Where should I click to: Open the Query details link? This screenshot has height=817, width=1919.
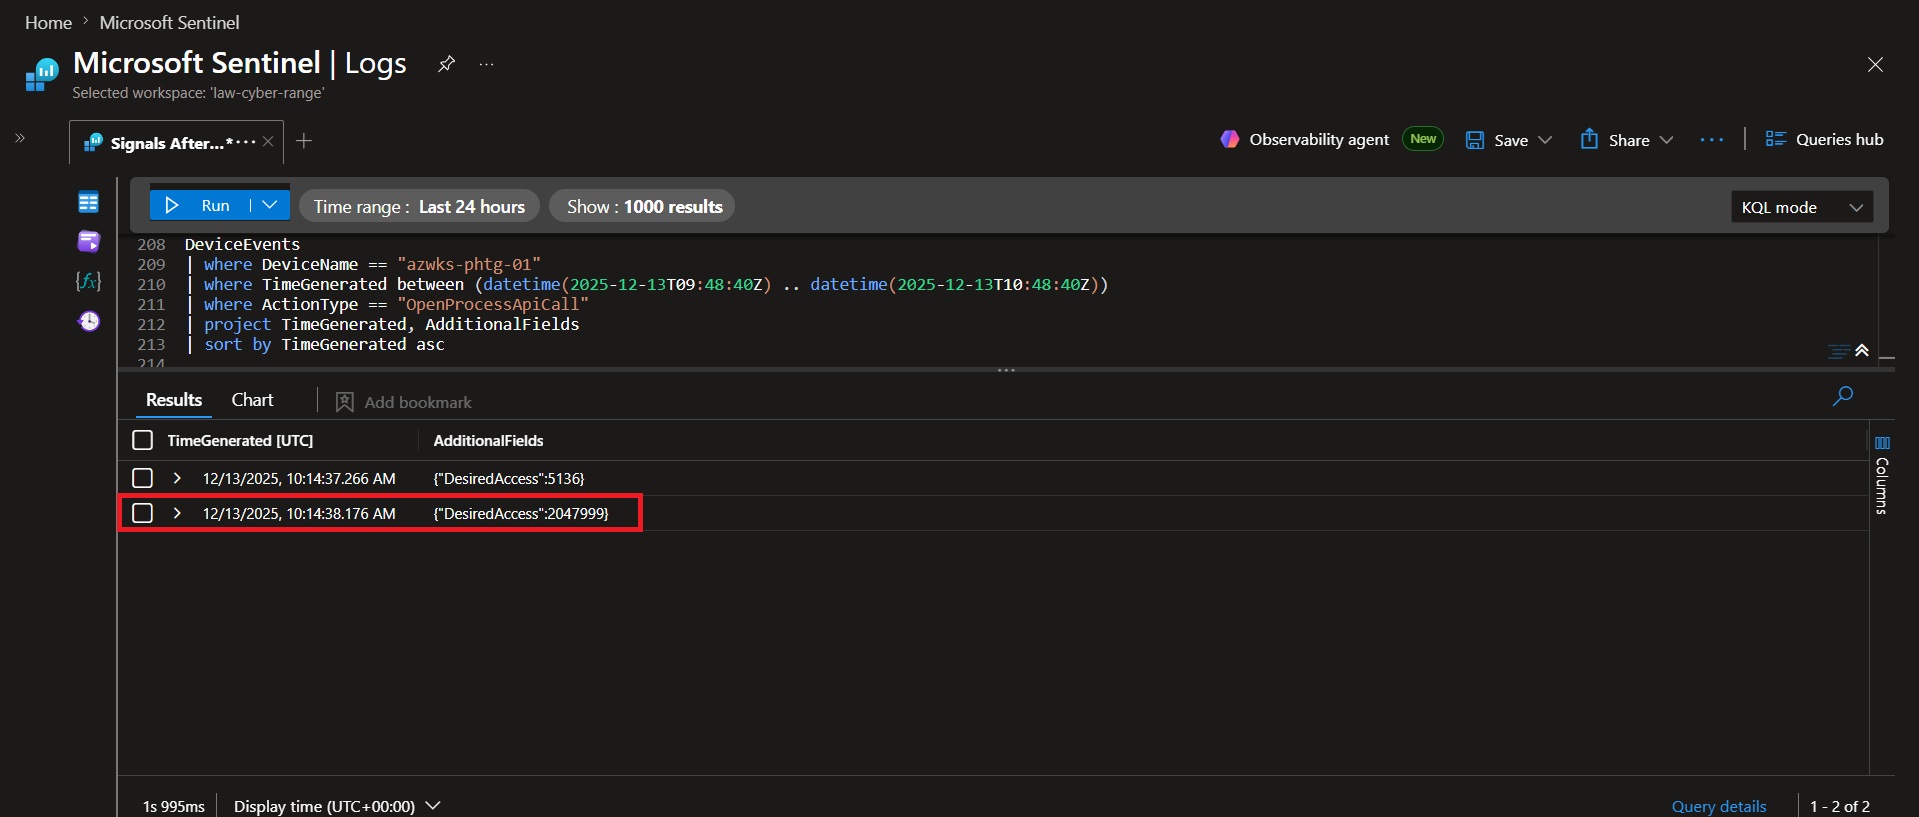[x=1718, y=806]
